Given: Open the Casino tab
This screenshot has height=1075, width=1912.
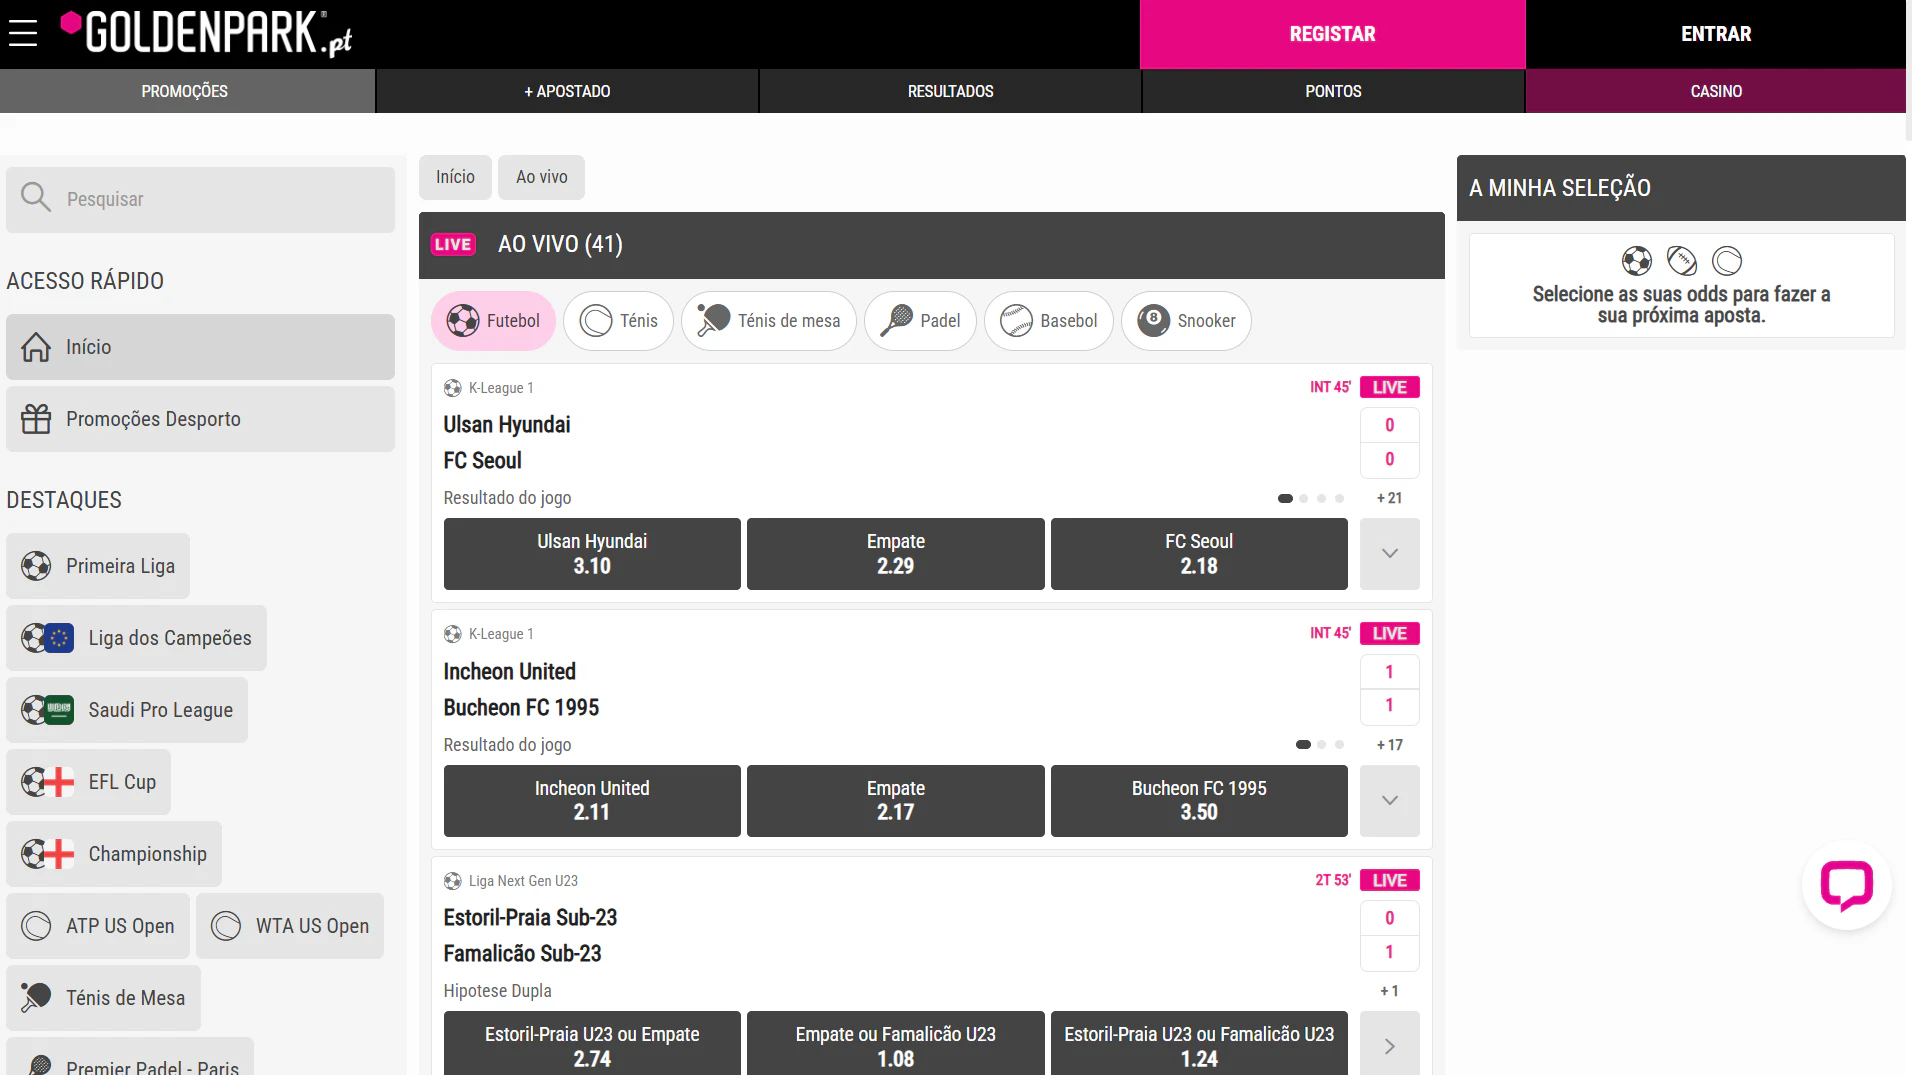Looking at the screenshot, I should tap(1716, 91).
